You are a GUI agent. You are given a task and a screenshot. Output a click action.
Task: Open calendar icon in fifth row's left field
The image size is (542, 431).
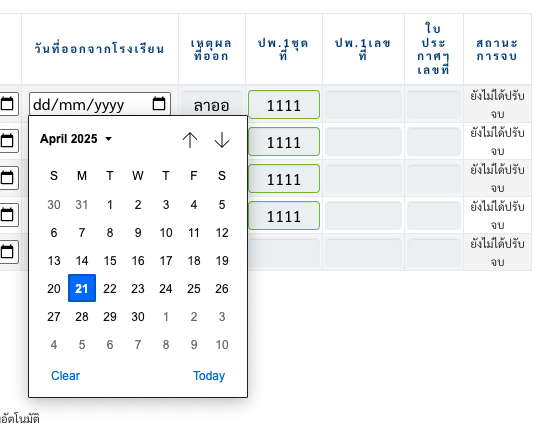point(7,252)
